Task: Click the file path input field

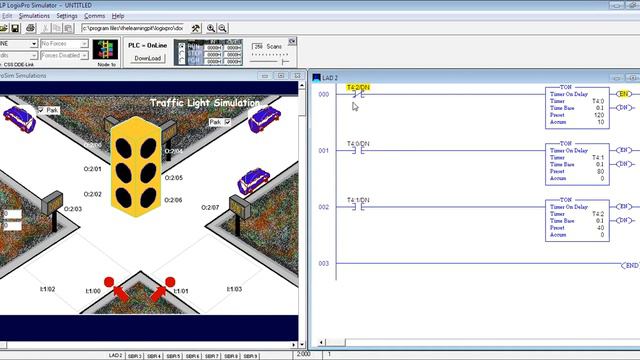Action: click(x=133, y=28)
